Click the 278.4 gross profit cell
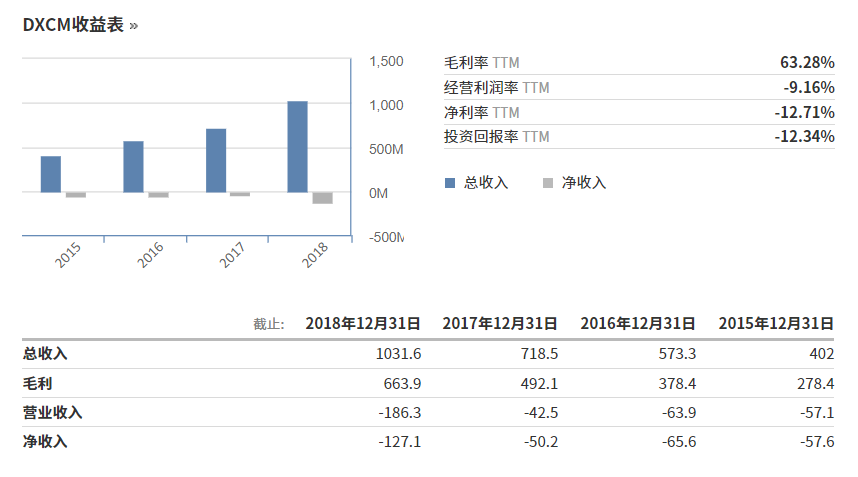The width and height of the screenshot is (858, 477). (815, 383)
